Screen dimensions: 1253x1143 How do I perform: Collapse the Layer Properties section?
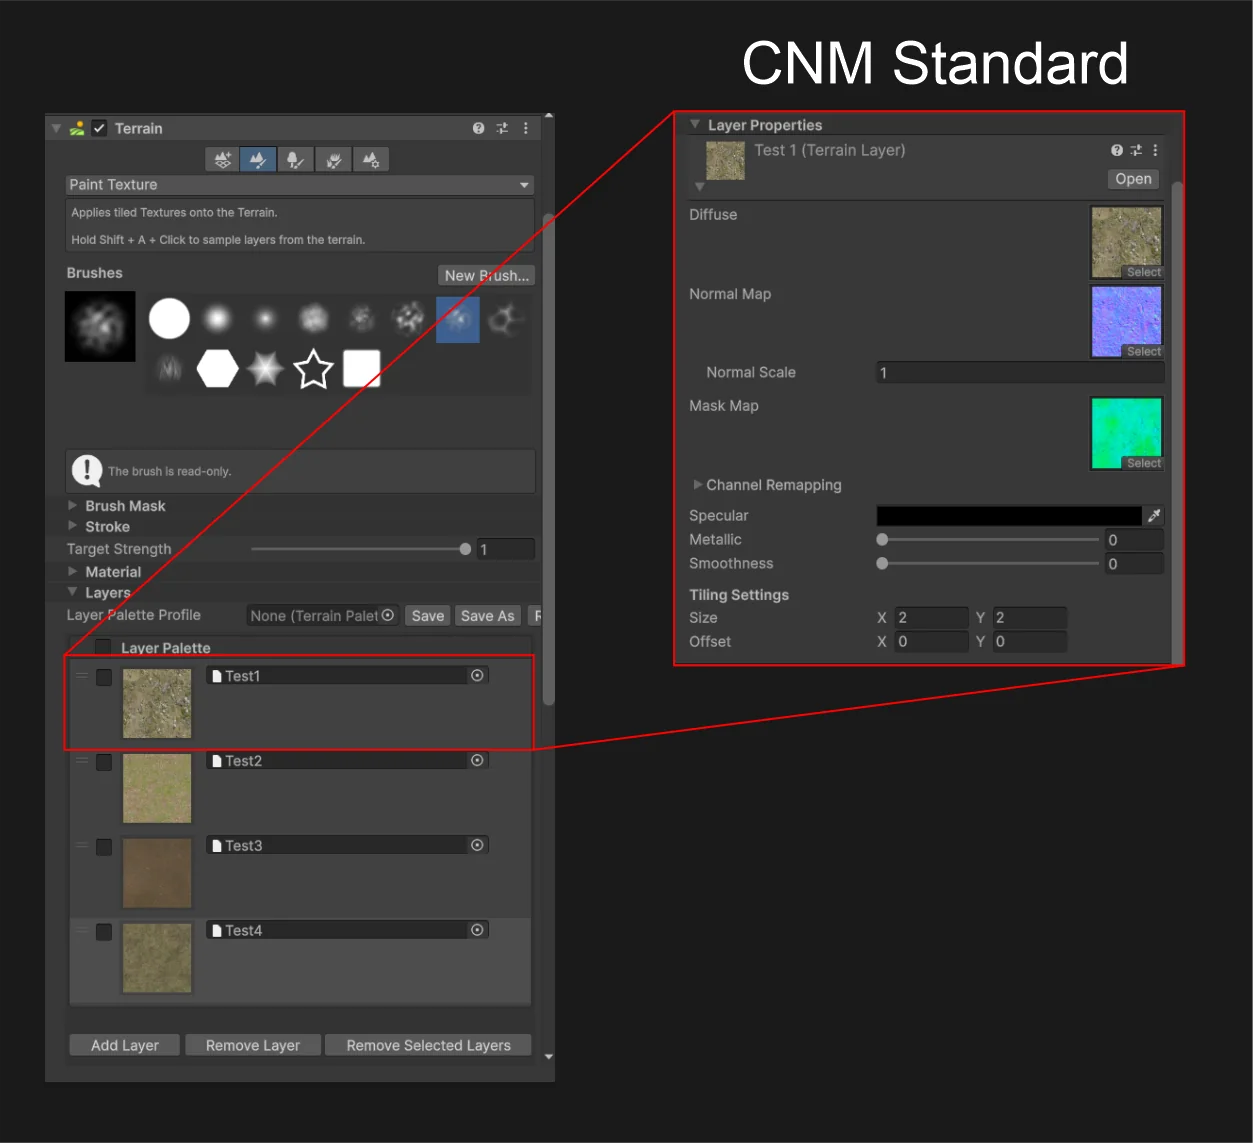tap(695, 125)
